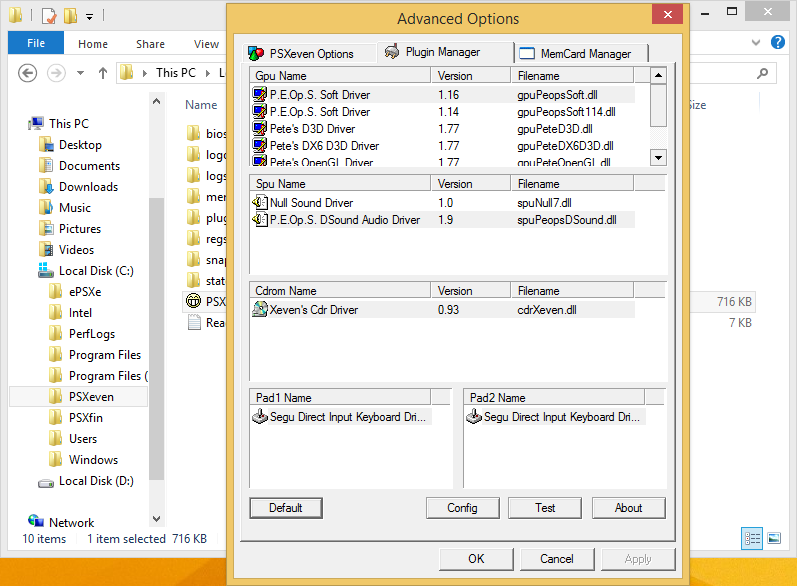Sort files by the Name column
The image size is (797, 586).
coord(201,105)
